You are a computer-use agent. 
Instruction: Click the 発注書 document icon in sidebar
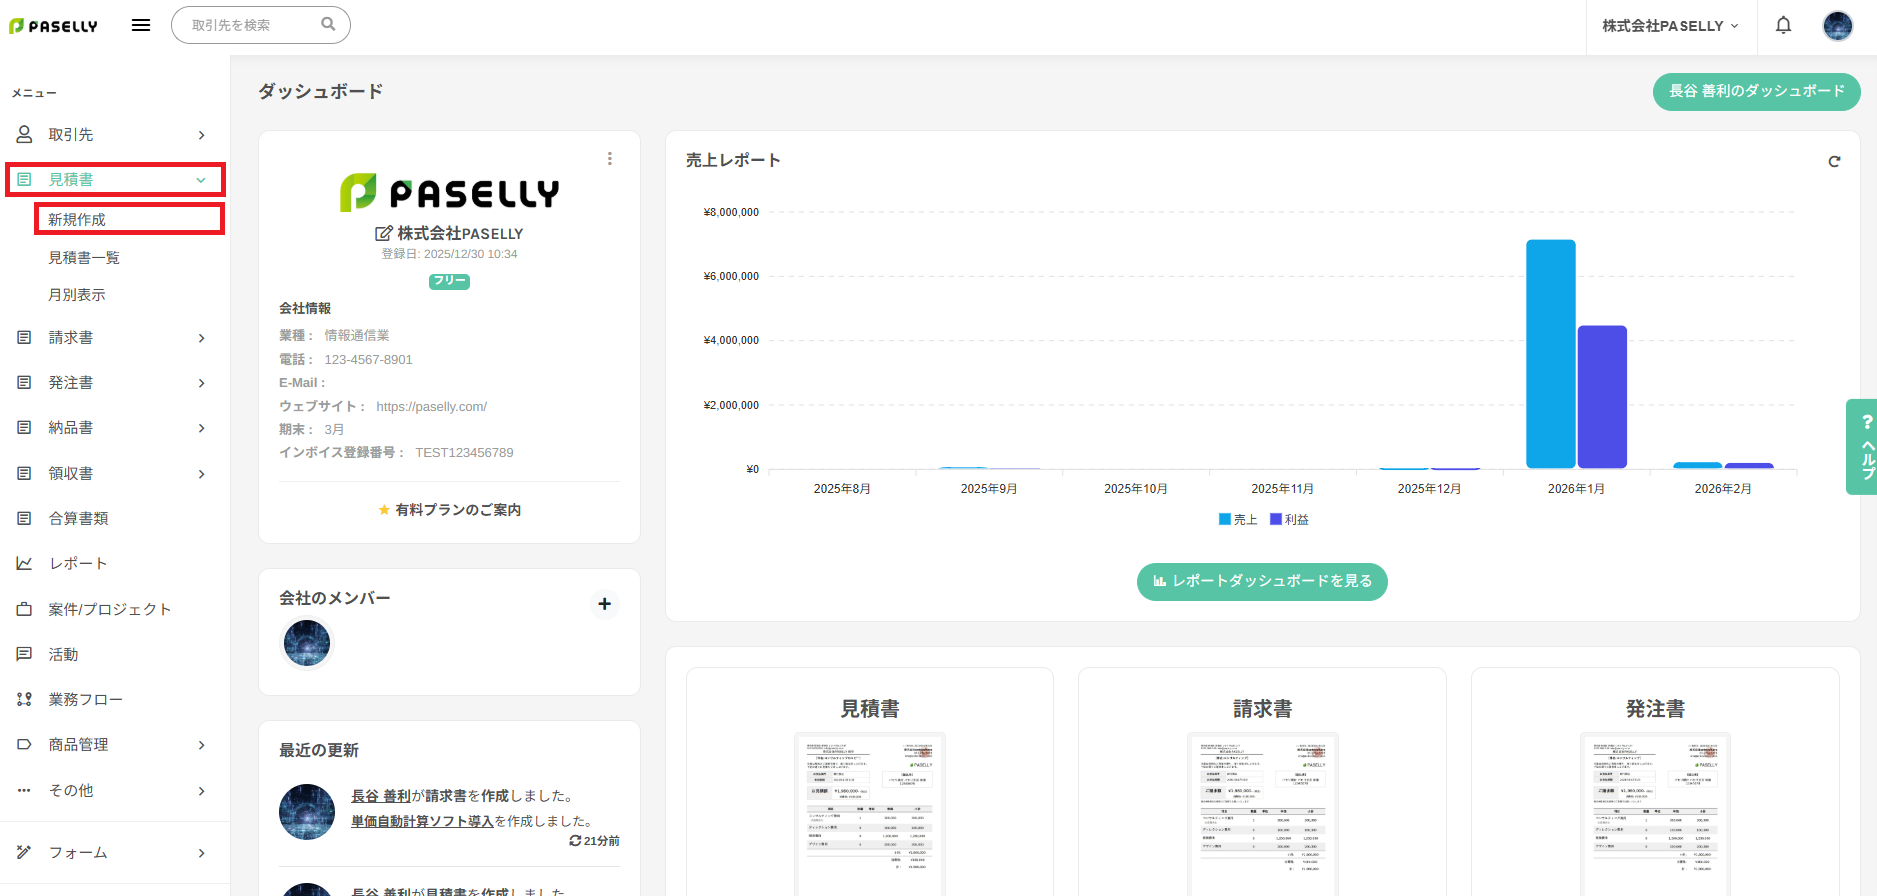(x=24, y=382)
